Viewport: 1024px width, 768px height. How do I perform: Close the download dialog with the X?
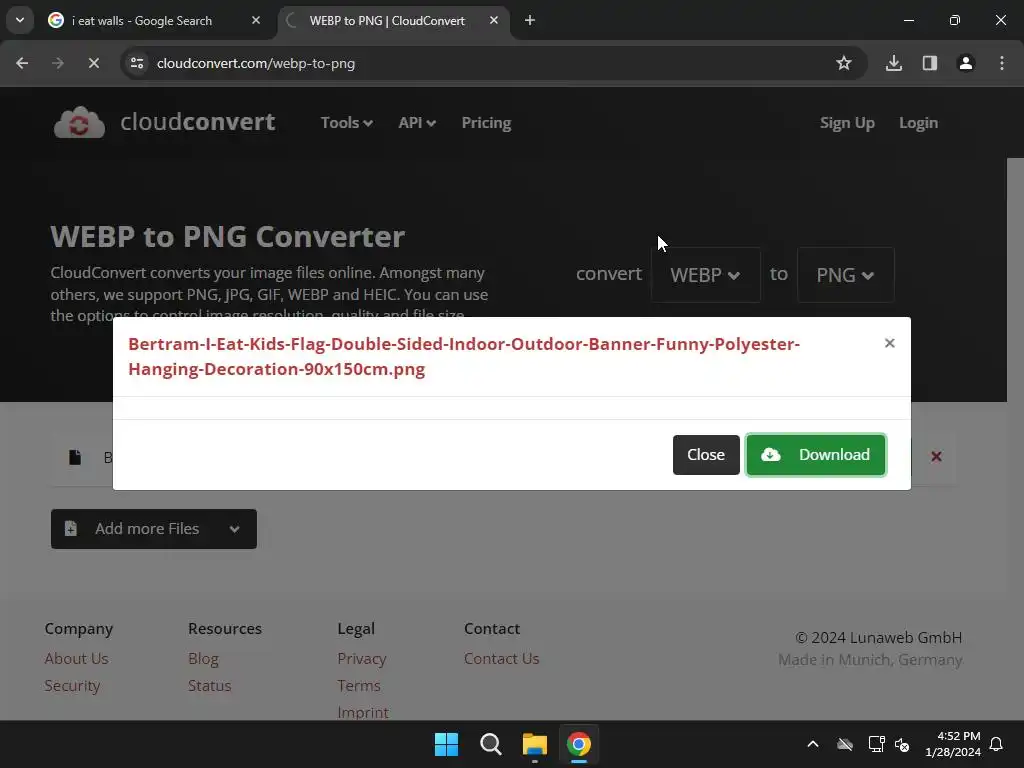[889, 343]
